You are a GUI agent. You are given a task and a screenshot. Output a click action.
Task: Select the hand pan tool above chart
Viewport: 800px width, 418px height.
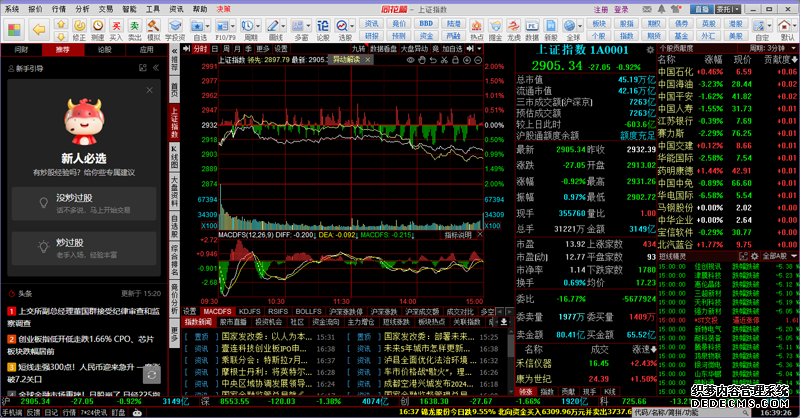pyautogui.click(x=422, y=60)
